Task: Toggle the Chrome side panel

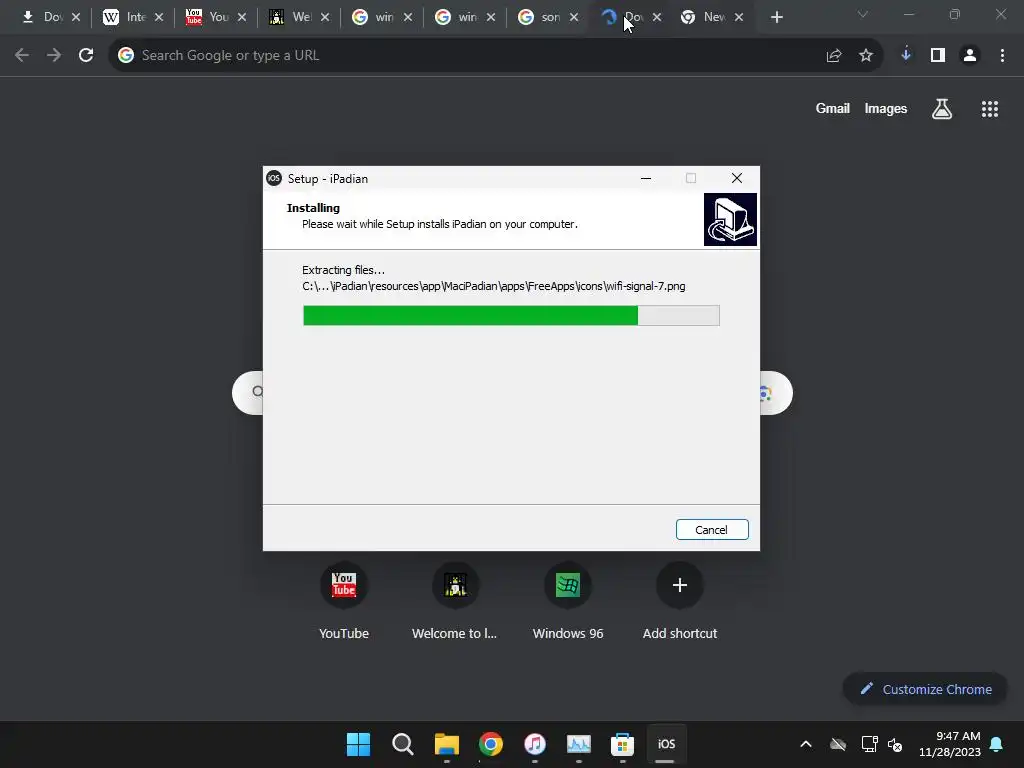Action: click(x=938, y=56)
